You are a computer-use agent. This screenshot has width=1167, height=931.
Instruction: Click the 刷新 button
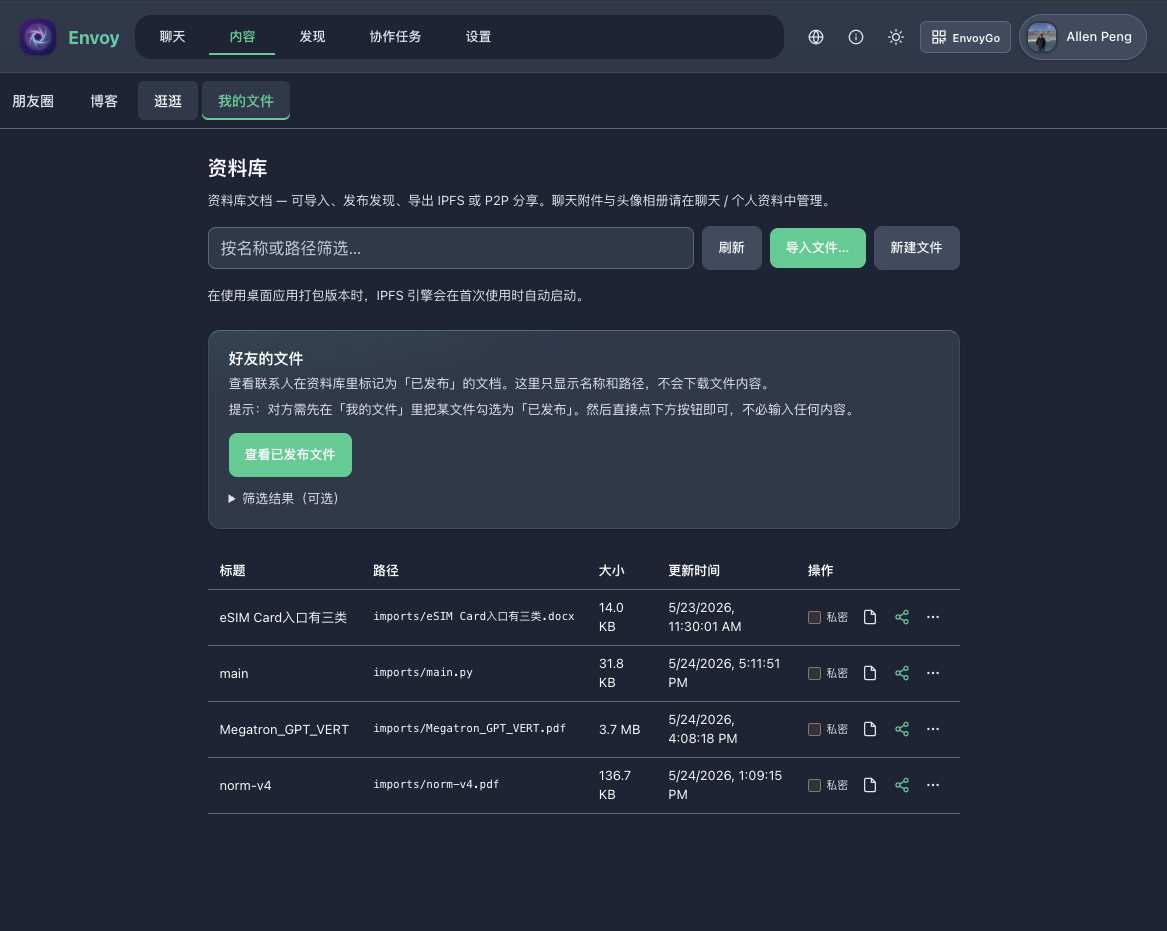tap(732, 248)
